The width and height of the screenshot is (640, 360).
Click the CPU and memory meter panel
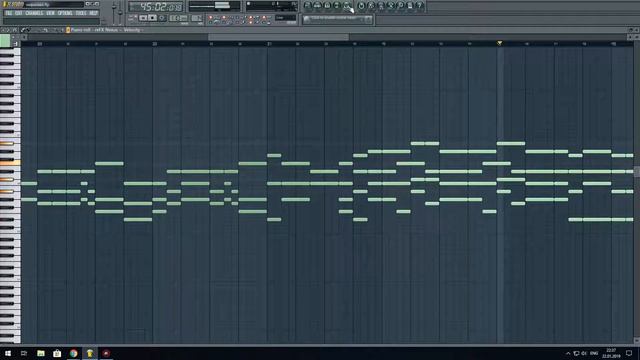pos(271,6)
